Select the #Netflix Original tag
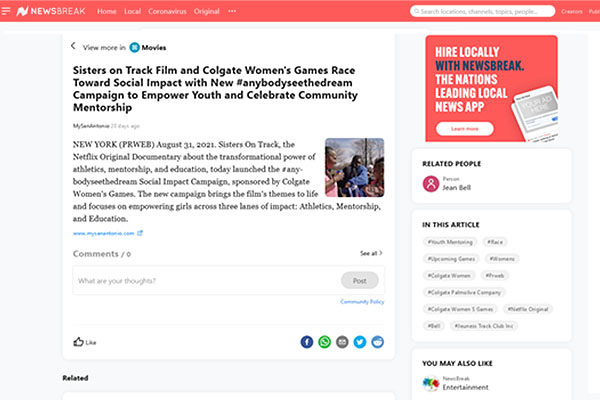 coord(528,309)
